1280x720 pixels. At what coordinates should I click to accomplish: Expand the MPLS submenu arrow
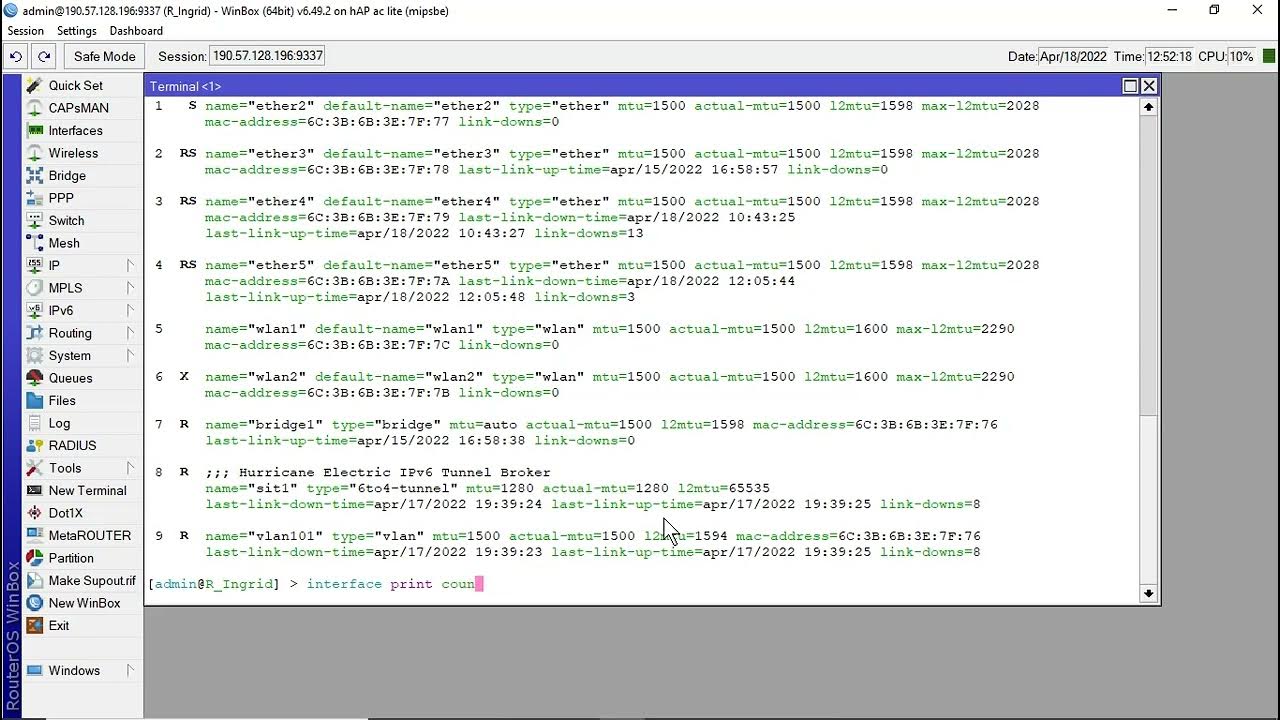[130, 288]
